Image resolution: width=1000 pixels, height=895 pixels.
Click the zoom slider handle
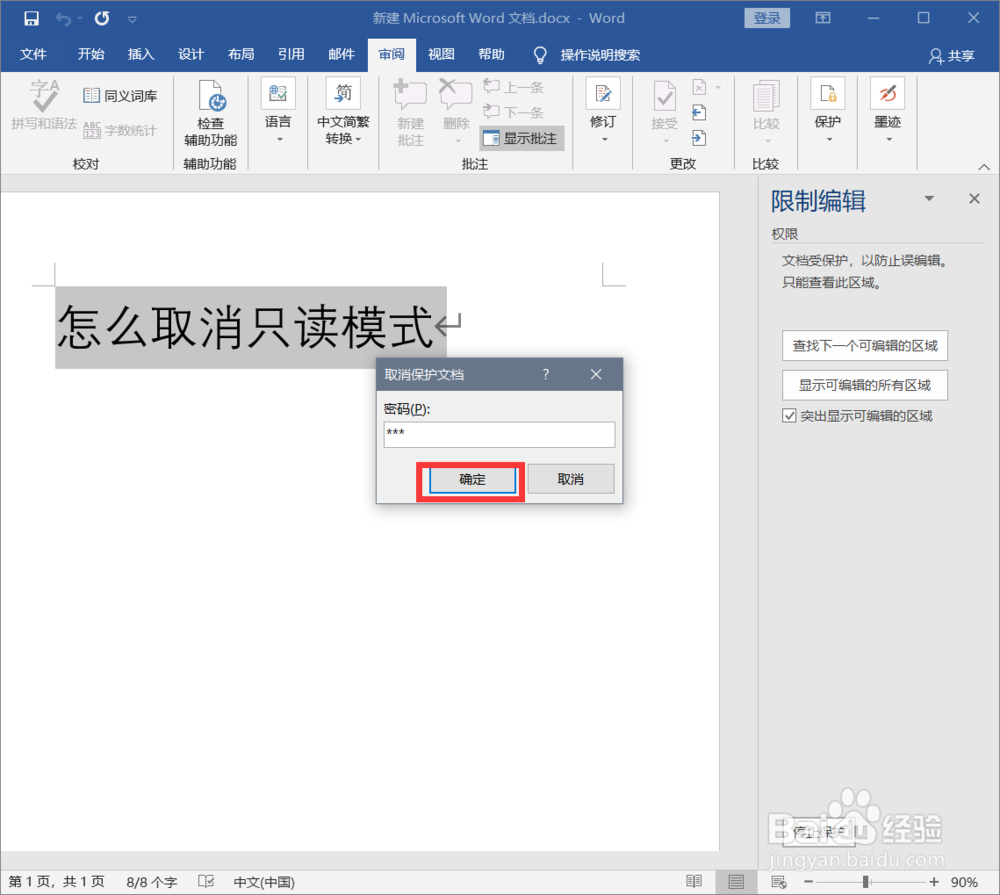865,882
